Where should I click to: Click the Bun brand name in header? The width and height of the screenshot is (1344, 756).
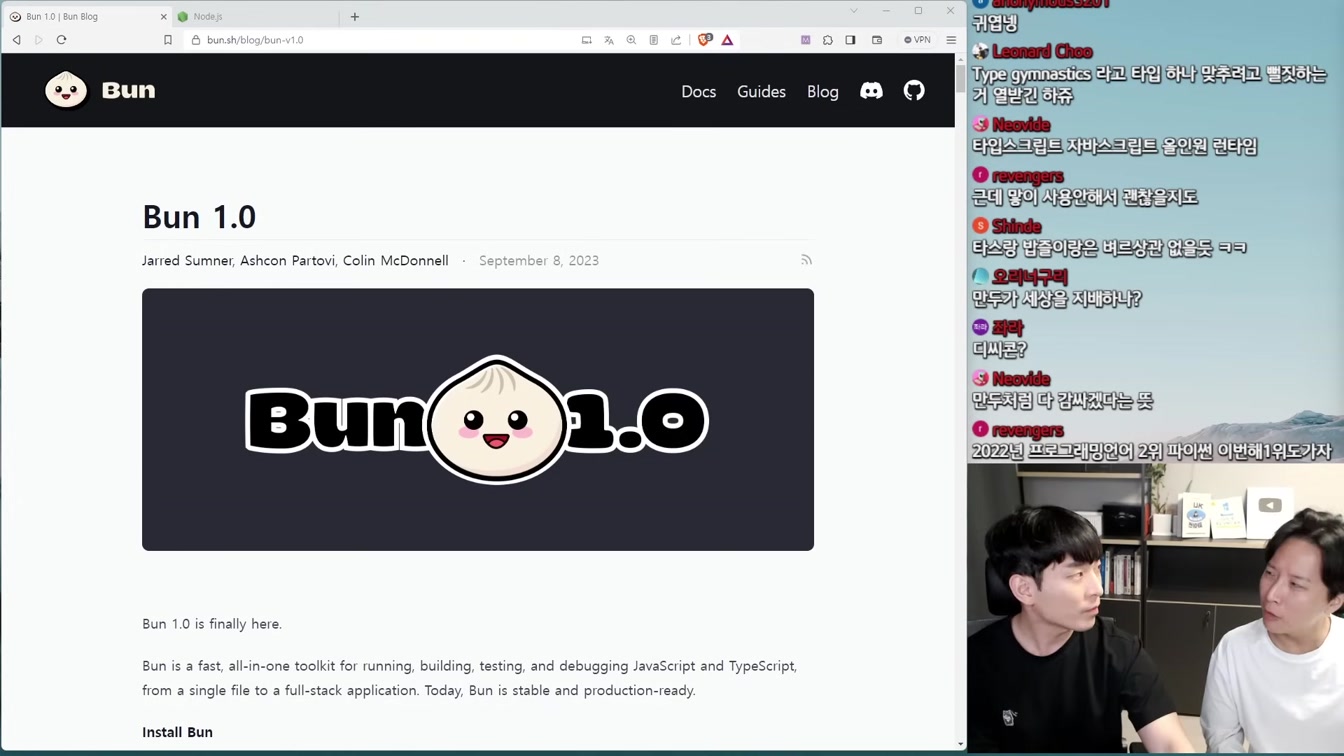point(128,90)
